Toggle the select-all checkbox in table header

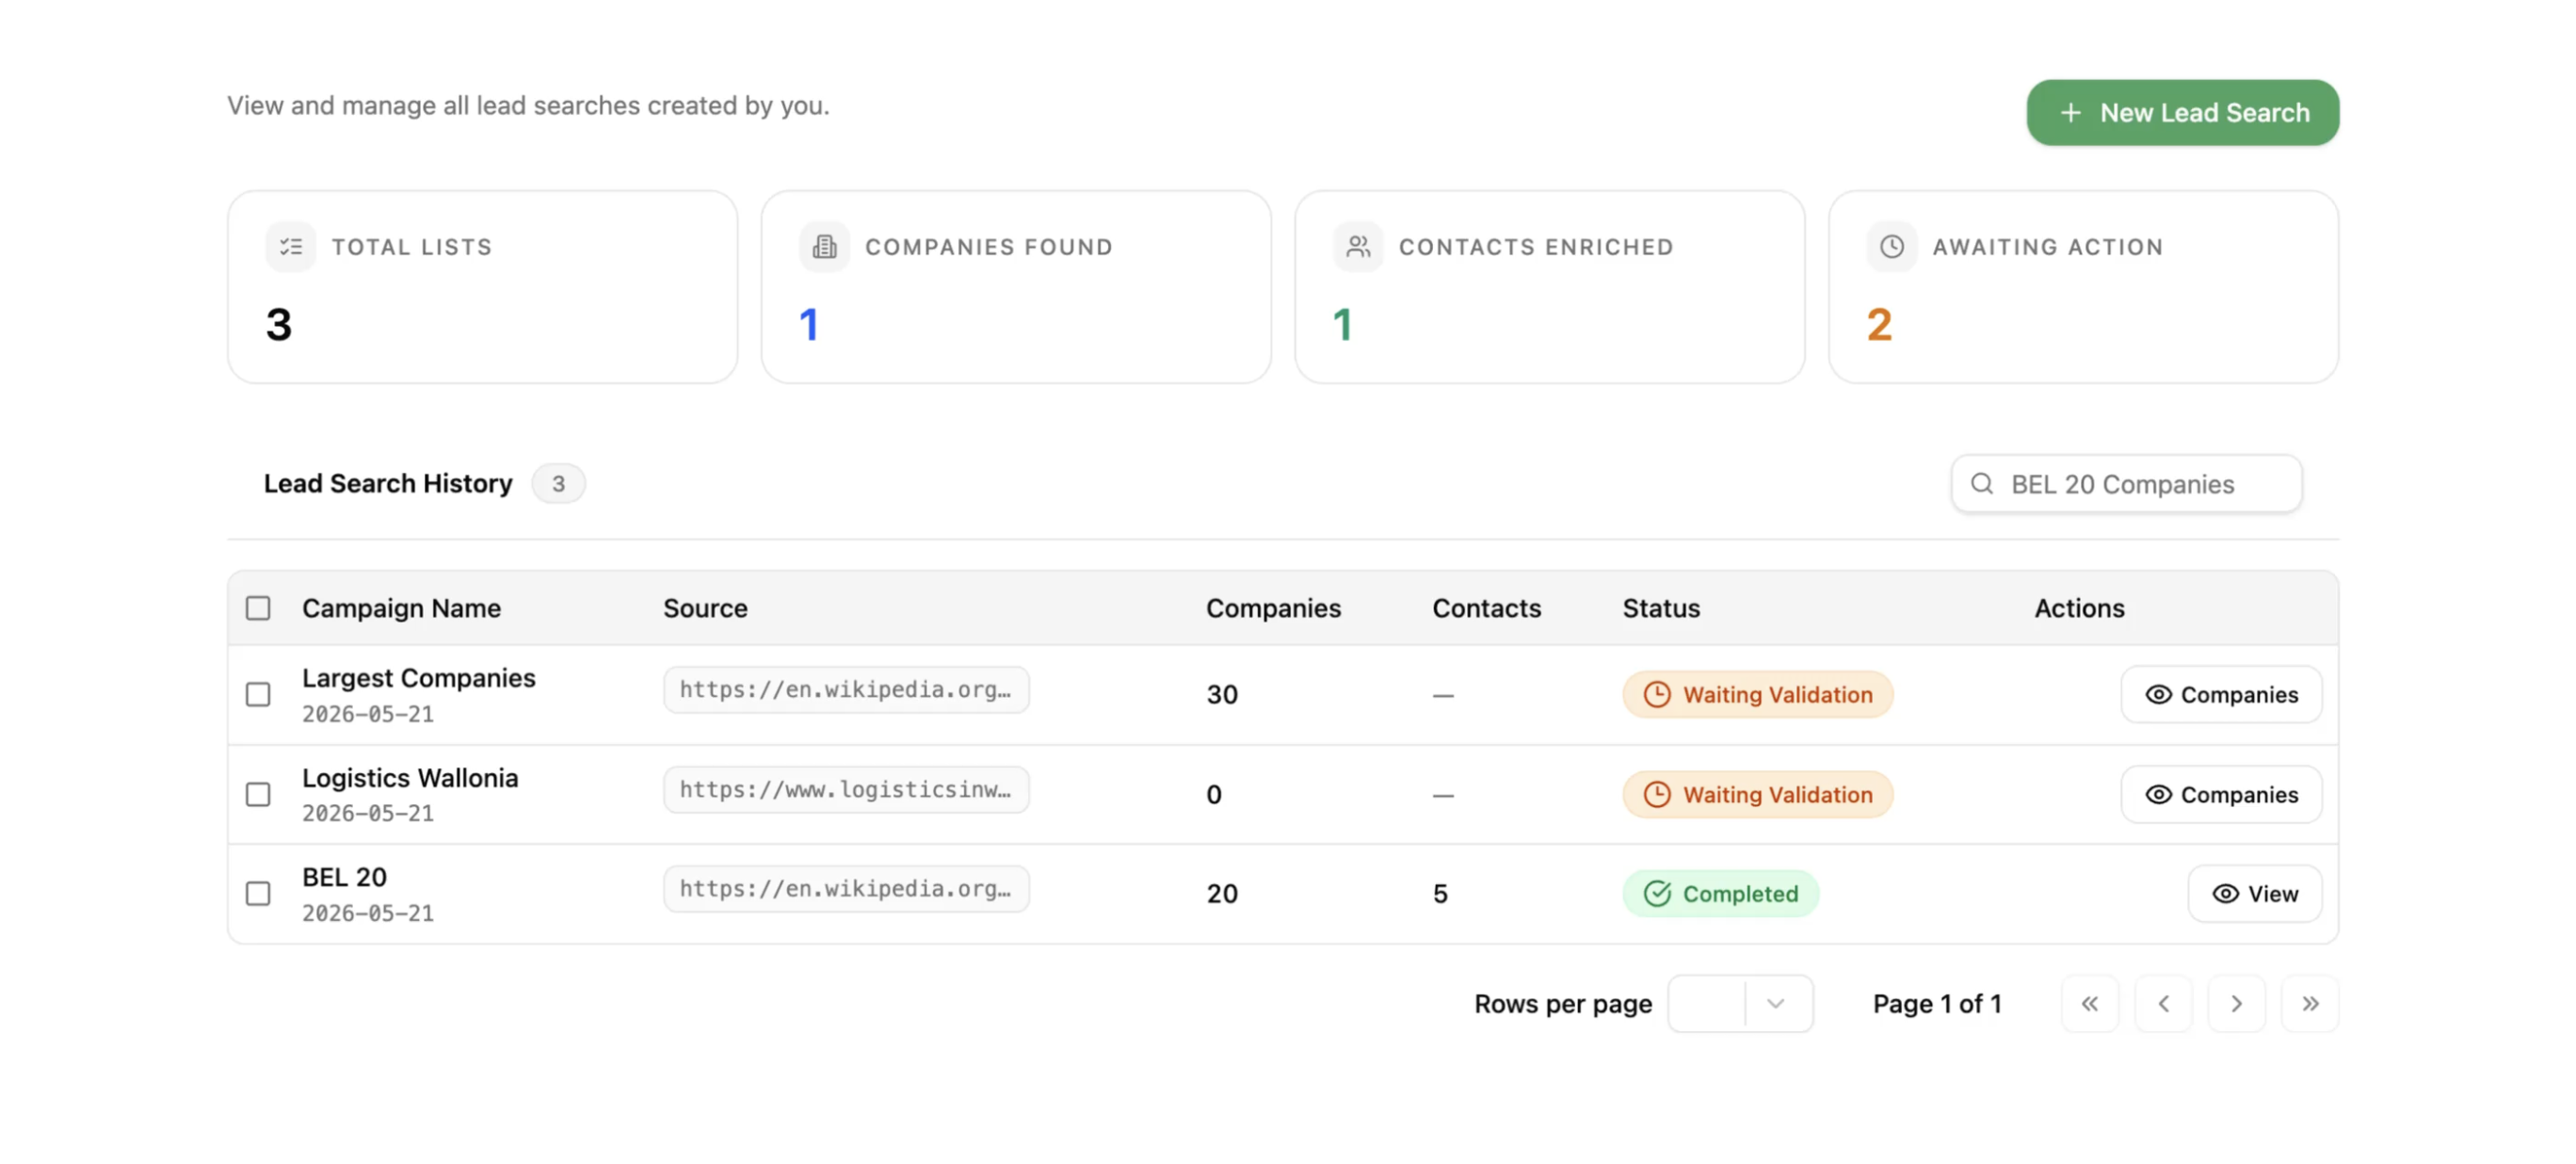(258, 608)
